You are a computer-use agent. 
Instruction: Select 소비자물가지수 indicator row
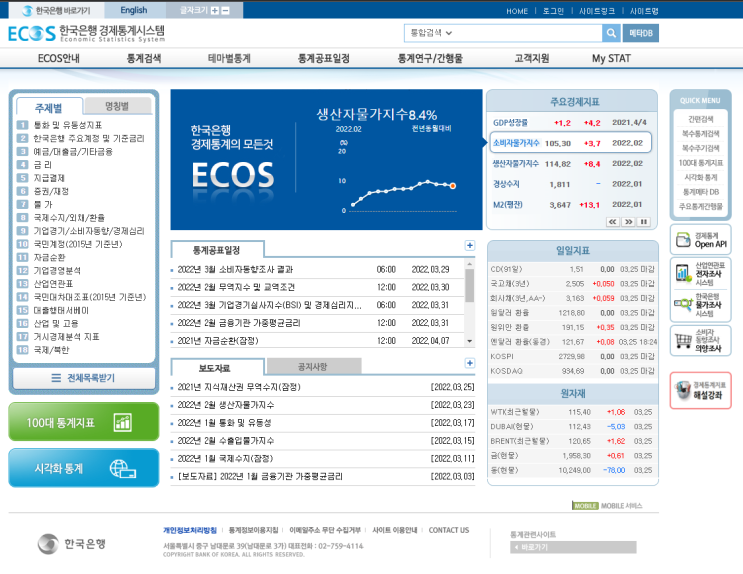click(571, 143)
